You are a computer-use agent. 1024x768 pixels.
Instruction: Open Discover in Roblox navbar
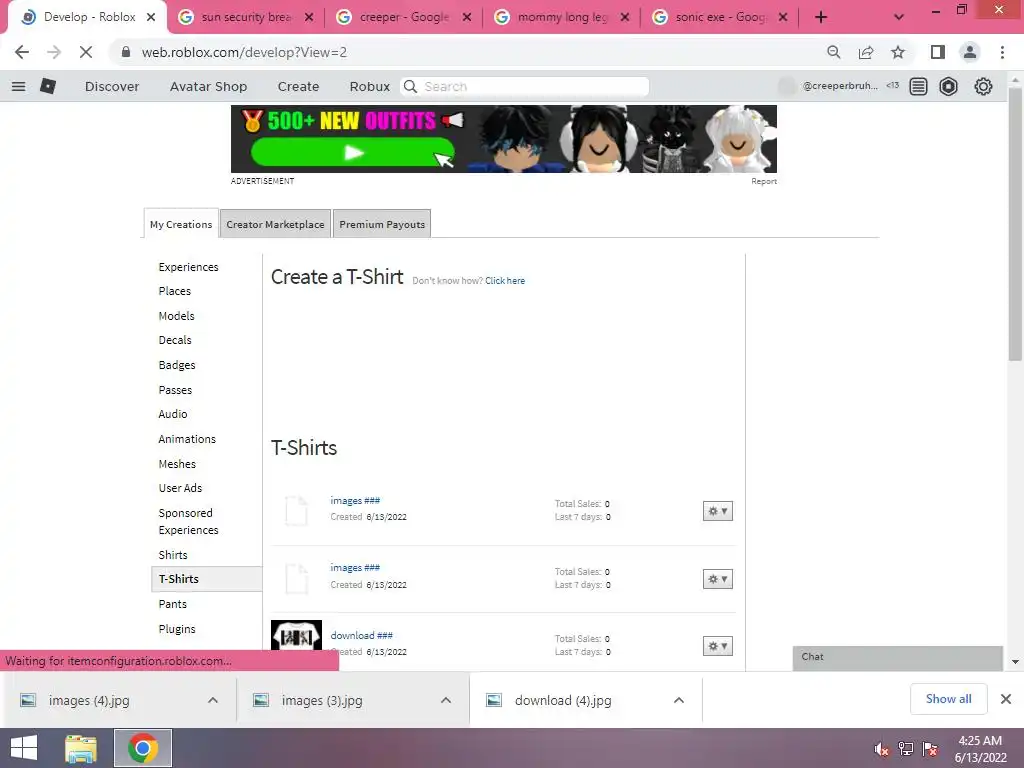pos(112,86)
